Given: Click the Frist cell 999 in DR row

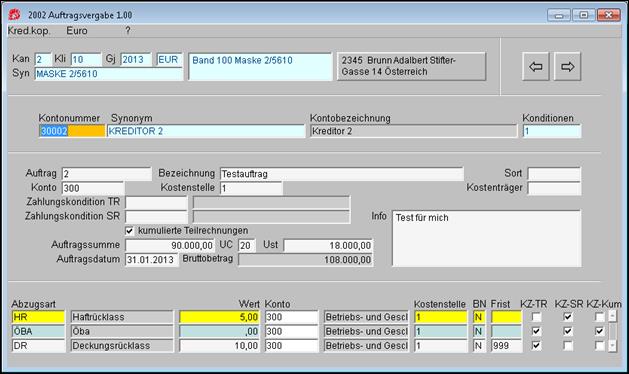Looking at the screenshot, I should (x=506, y=346).
